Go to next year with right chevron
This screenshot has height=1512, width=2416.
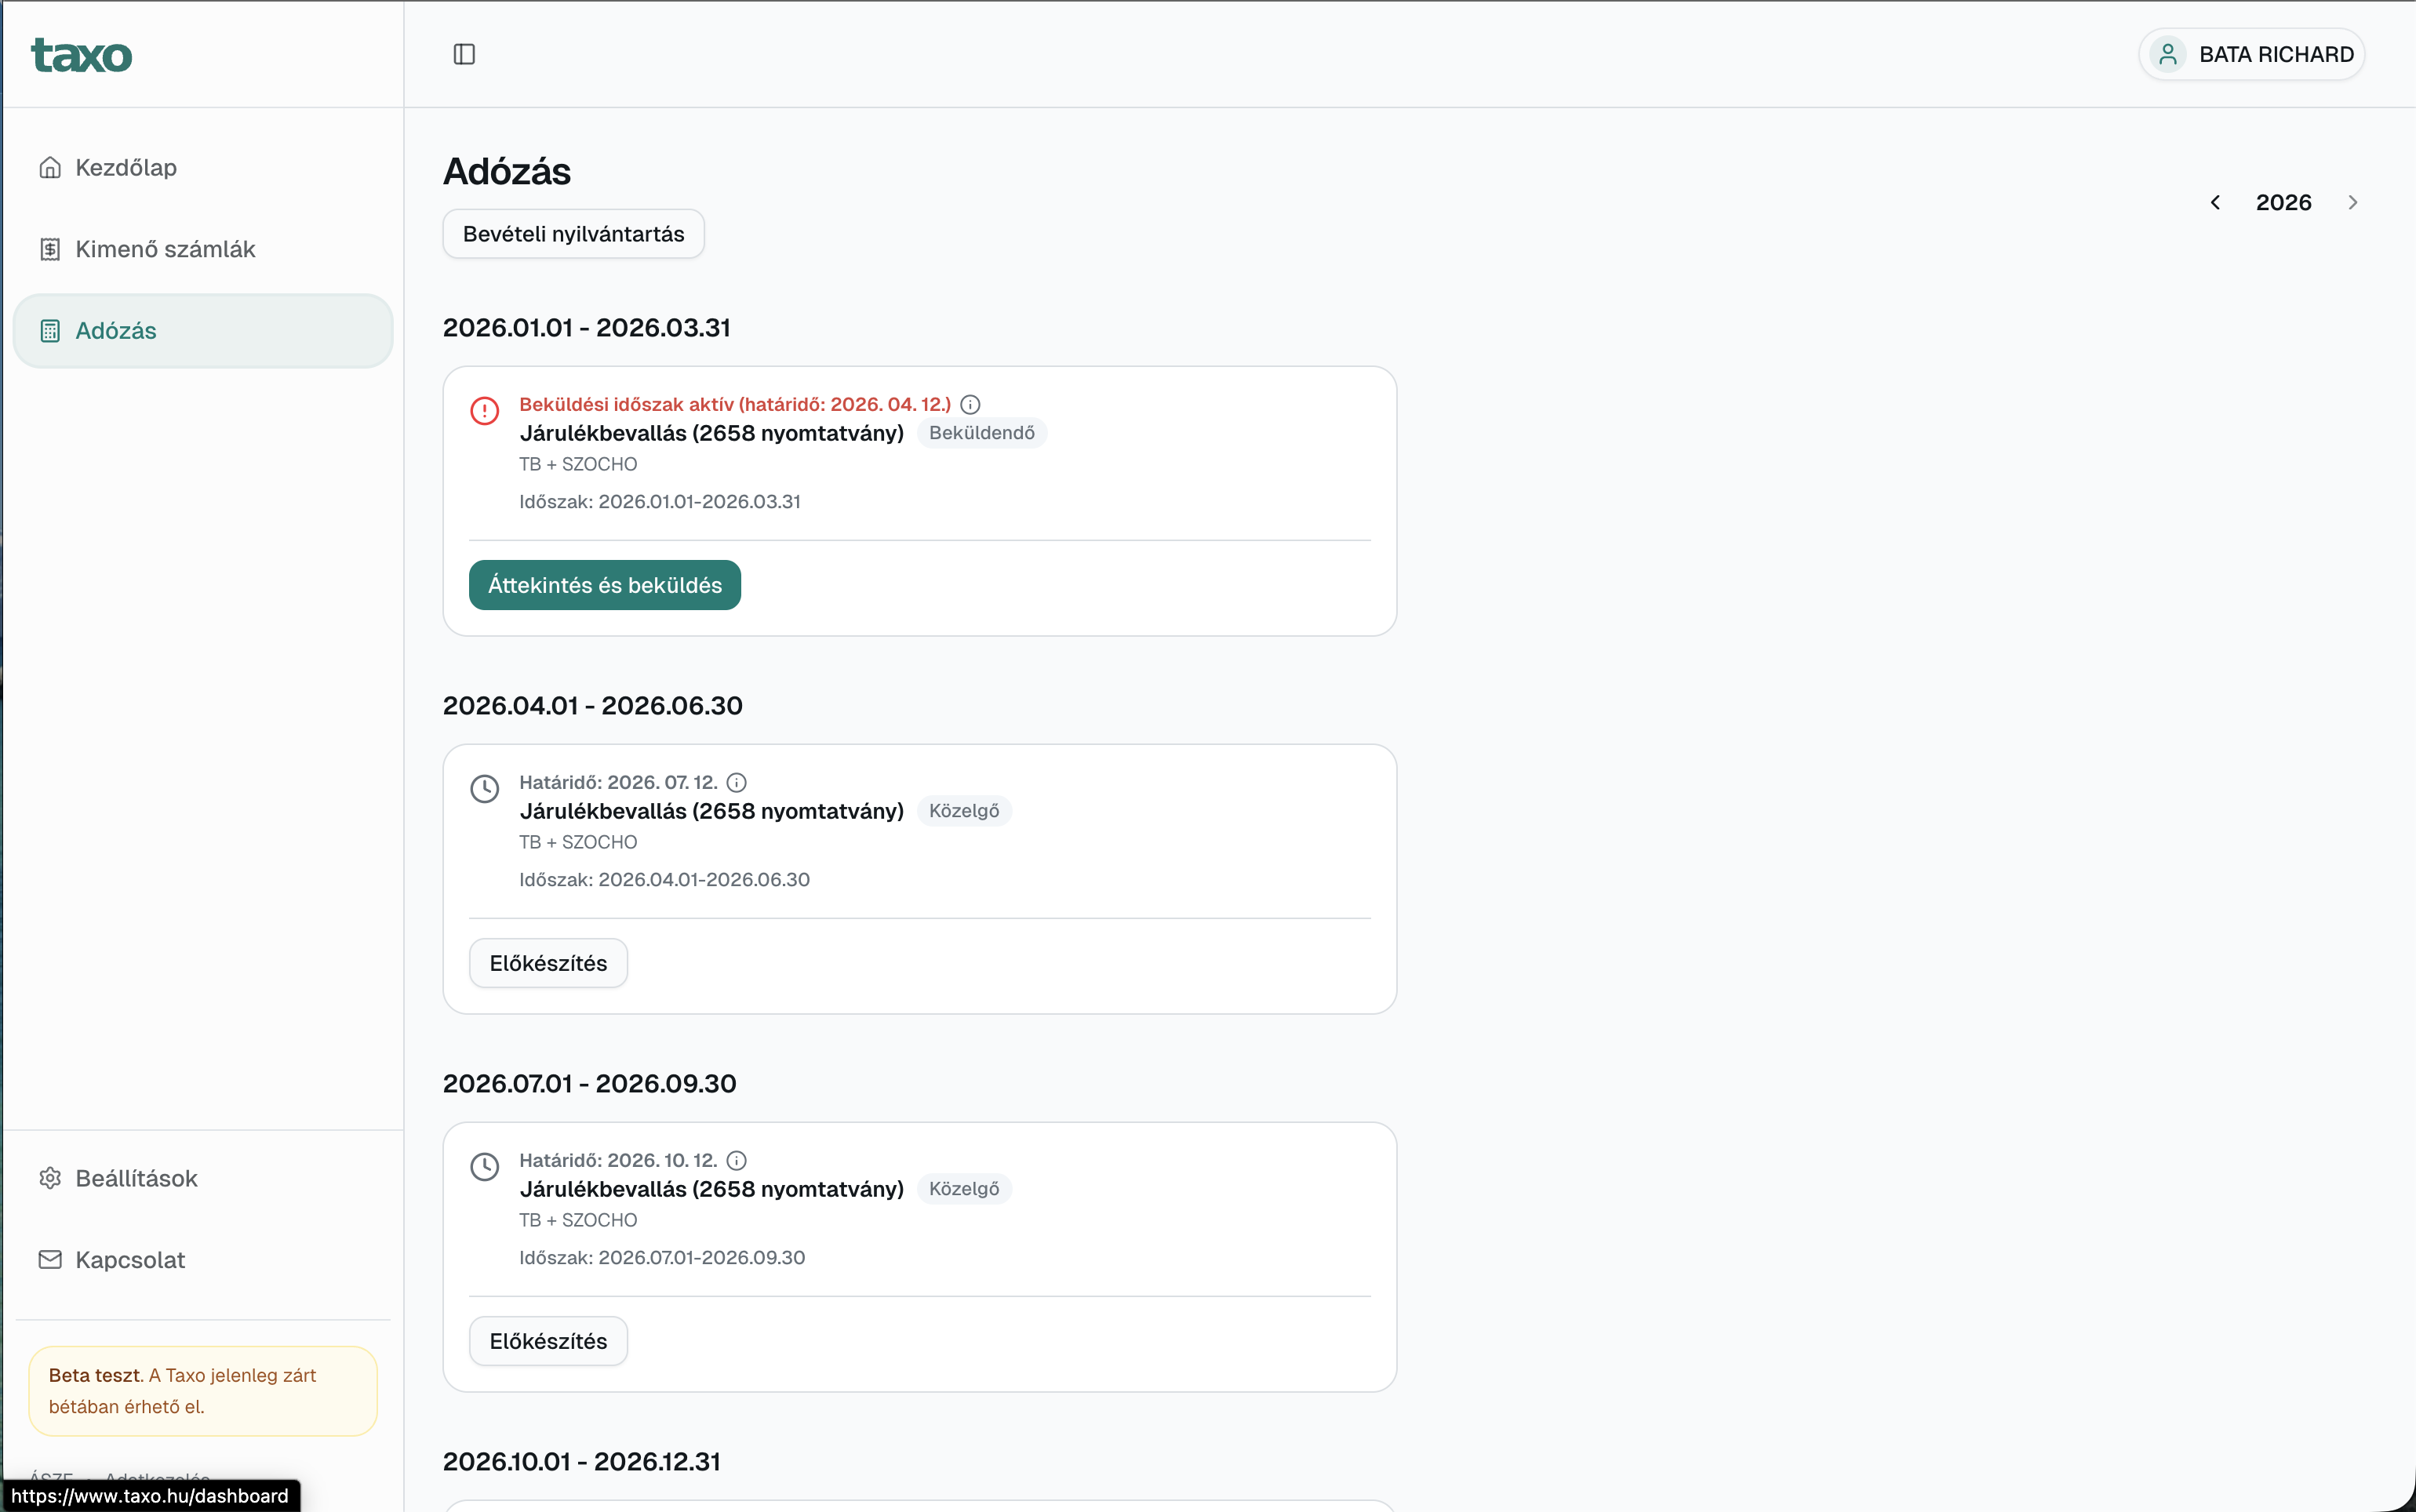pos(2352,203)
